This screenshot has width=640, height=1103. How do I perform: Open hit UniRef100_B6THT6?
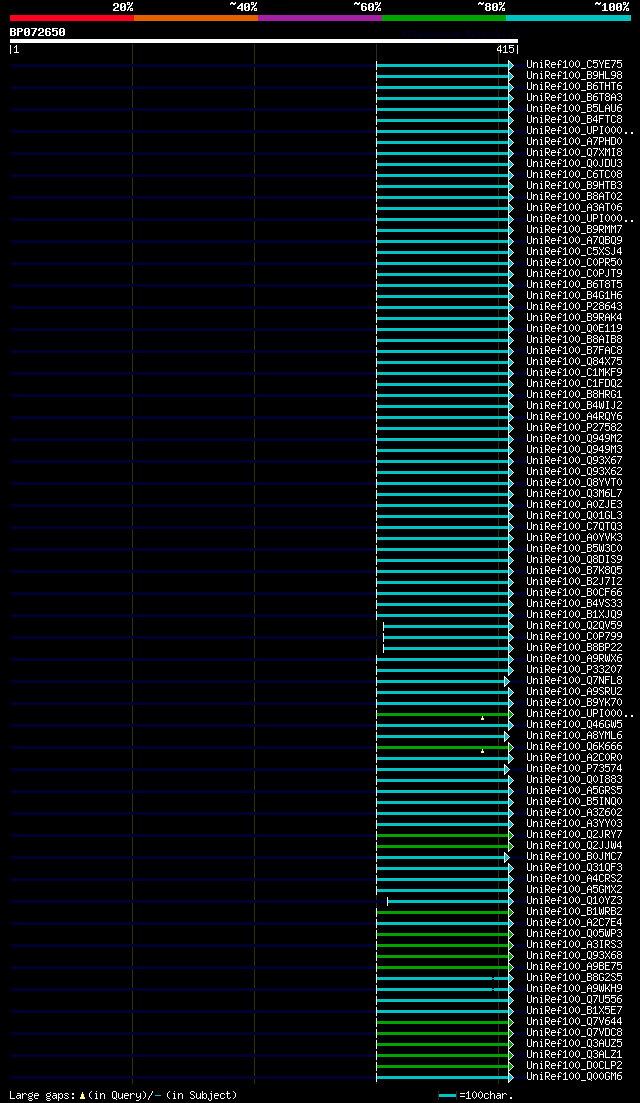coord(574,87)
